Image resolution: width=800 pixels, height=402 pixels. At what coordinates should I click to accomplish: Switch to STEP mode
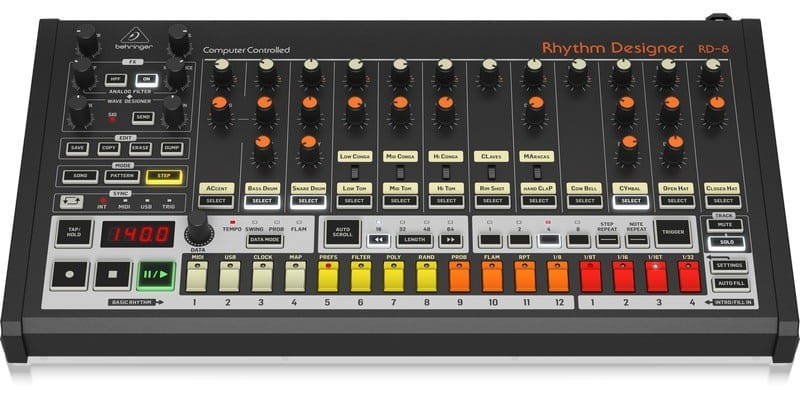click(163, 176)
